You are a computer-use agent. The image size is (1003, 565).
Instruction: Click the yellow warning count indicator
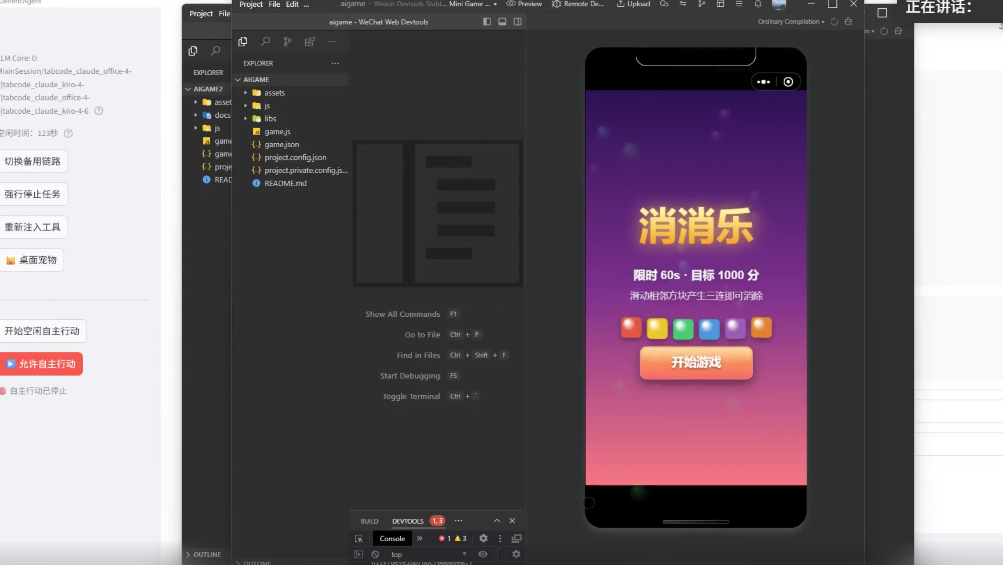tap(461, 539)
